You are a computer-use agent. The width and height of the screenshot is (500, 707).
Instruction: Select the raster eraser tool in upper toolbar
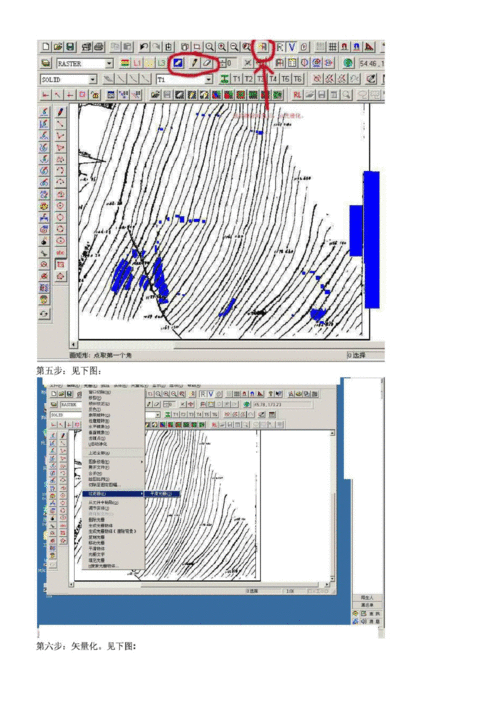(x=207, y=63)
